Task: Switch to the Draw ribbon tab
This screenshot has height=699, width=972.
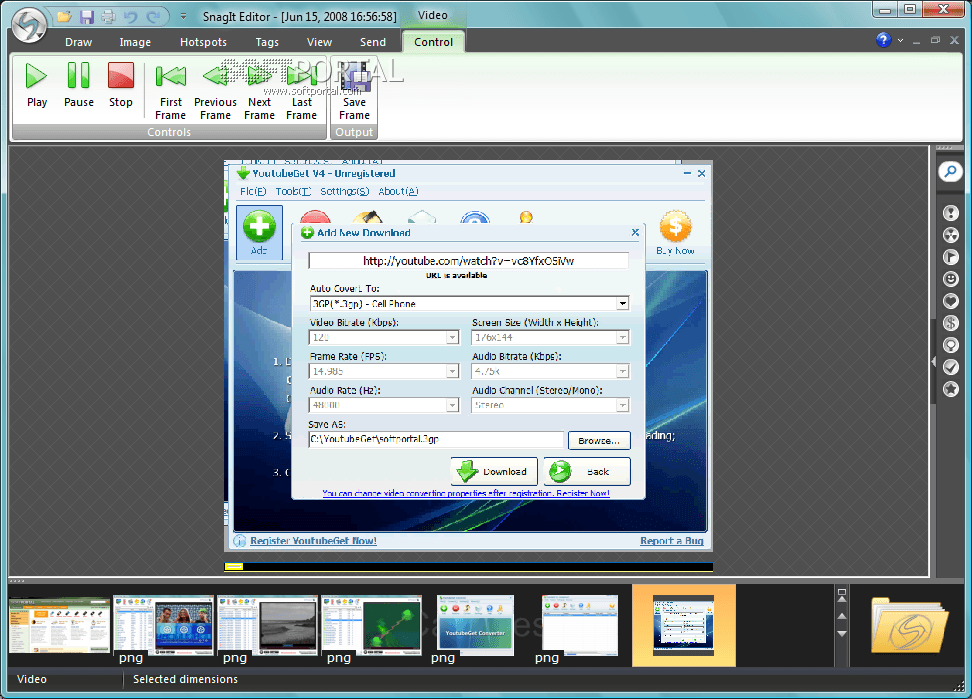Action: pos(79,42)
